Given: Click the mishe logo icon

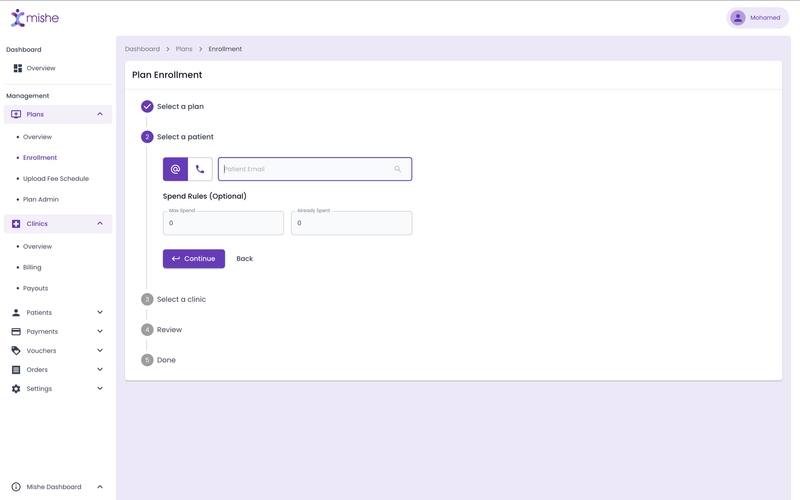Looking at the screenshot, I should click(x=18, y=18).
